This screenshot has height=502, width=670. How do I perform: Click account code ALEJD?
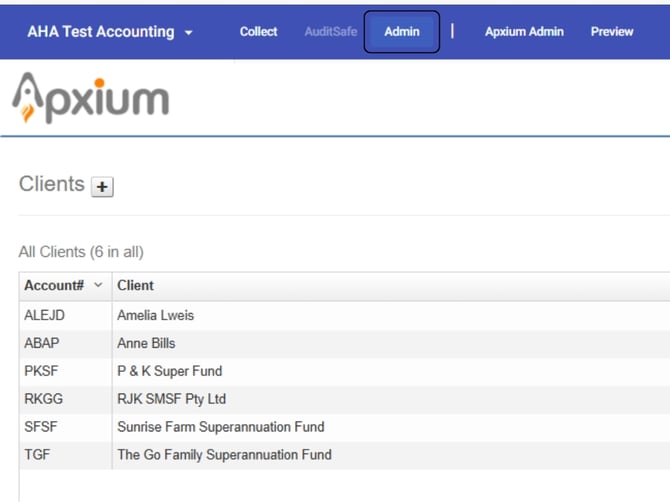[44, 316]
